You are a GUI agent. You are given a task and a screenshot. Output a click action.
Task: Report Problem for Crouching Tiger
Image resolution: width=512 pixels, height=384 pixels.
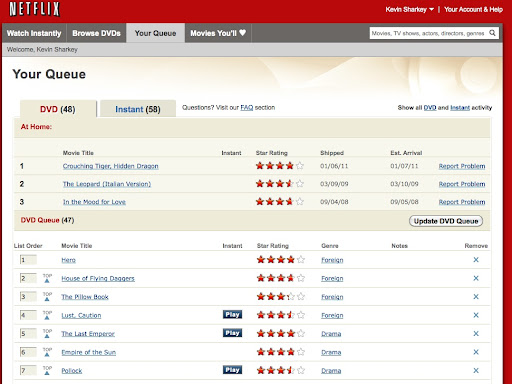(462, 166)
